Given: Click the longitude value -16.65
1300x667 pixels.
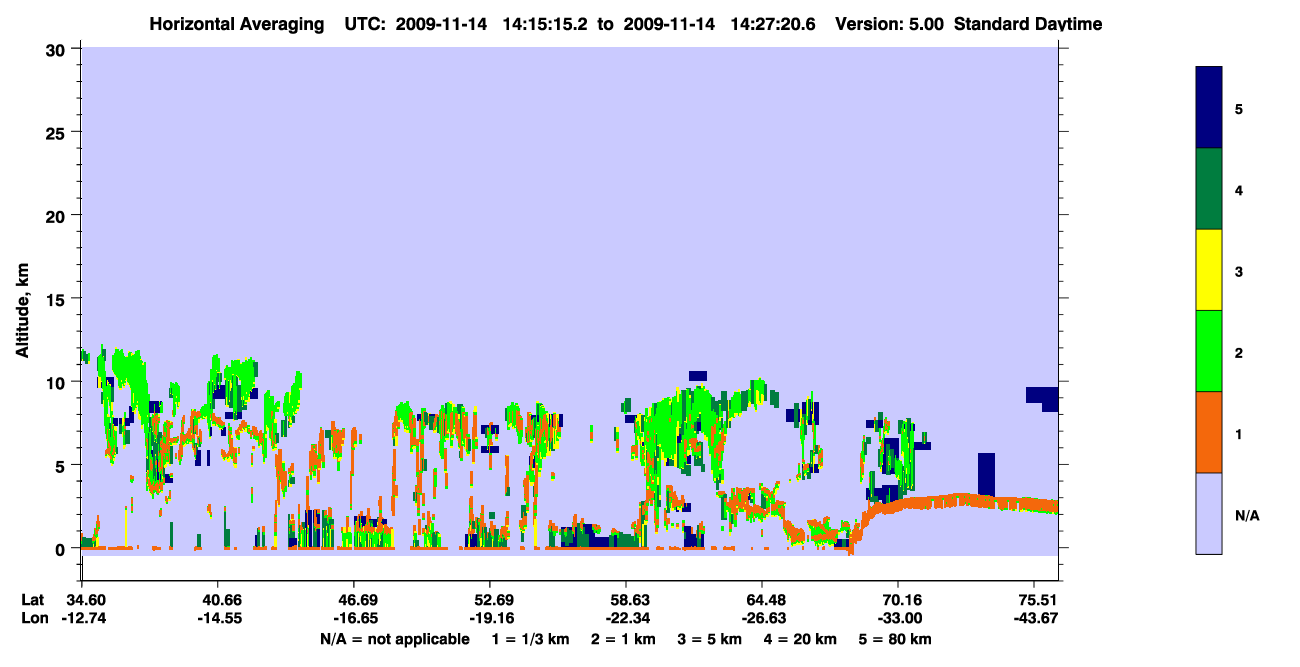Looking at the screenshot, I should click(x=354, y=619).
